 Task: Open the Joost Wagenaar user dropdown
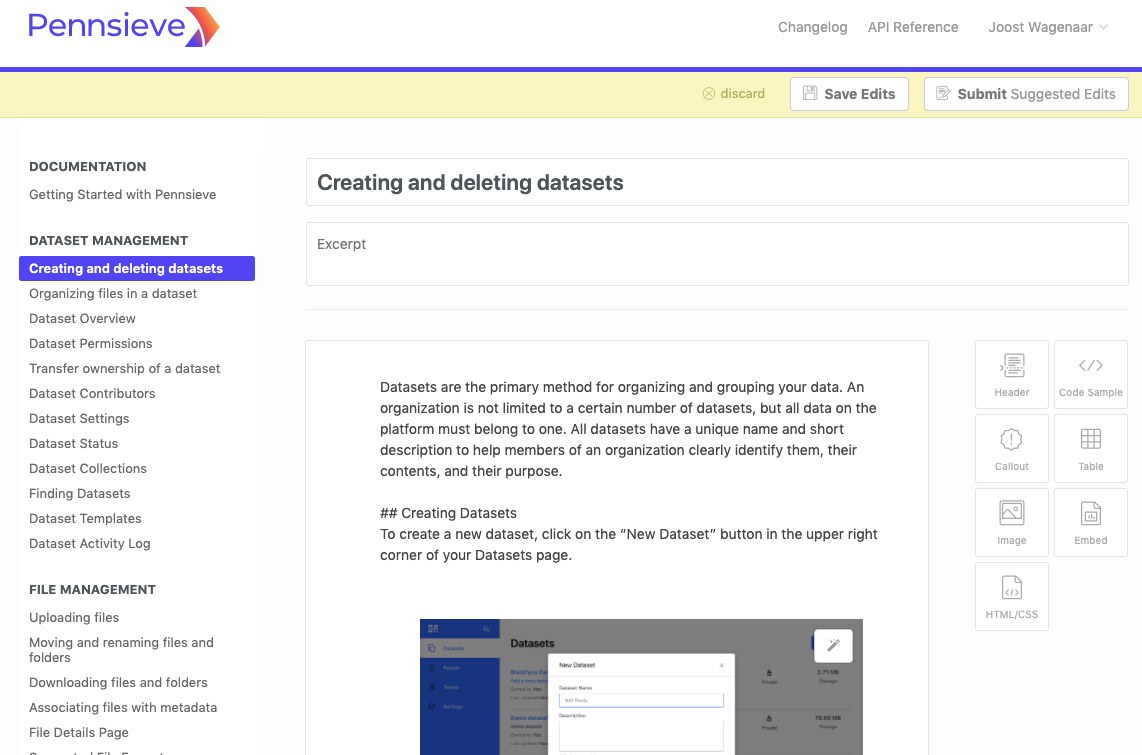pos(1047,27)
